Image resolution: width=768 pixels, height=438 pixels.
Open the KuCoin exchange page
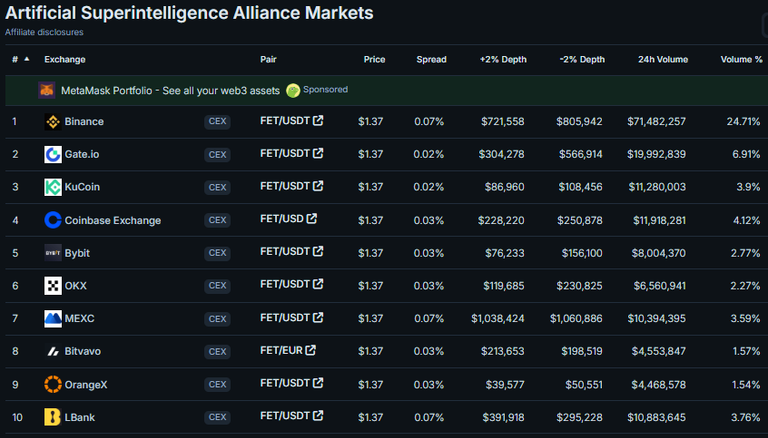[82, 187]
